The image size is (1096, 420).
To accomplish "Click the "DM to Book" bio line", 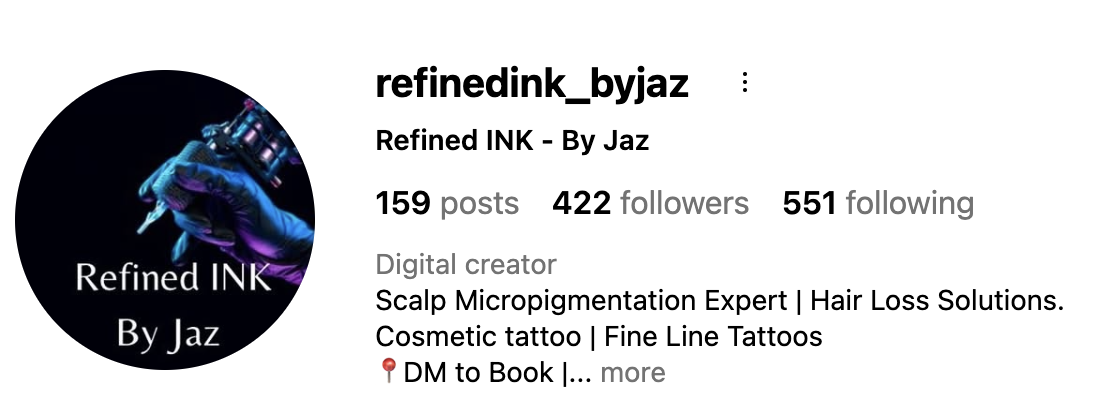I will 478,372.
